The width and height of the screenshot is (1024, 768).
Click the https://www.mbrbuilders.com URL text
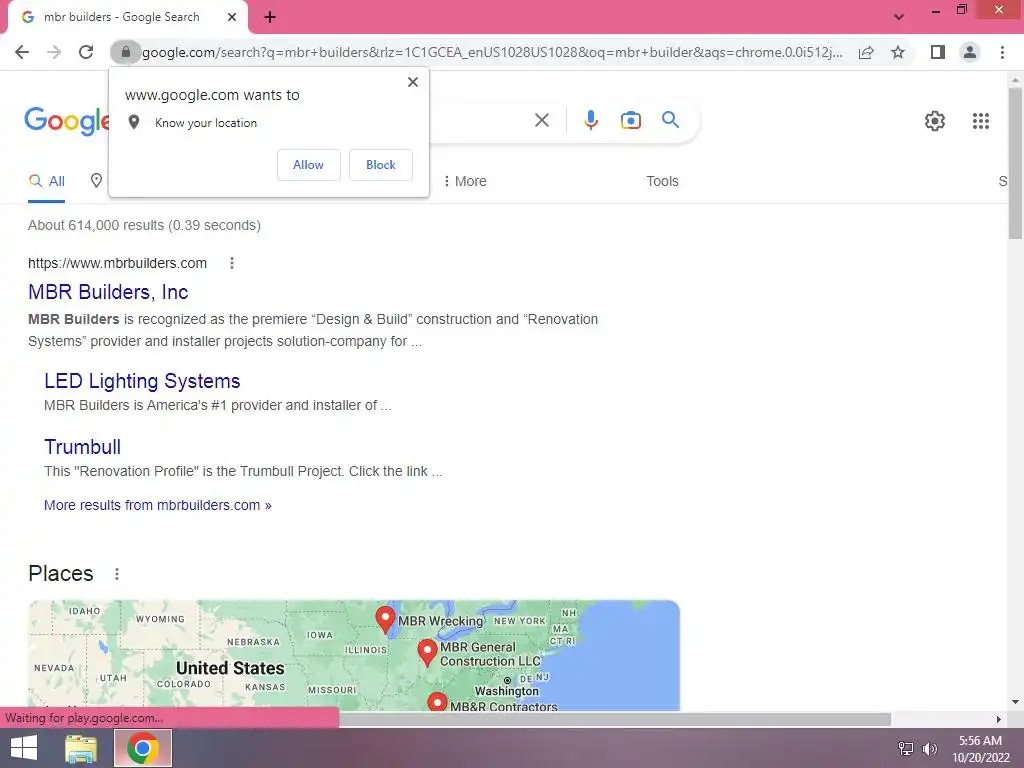pos(118,263)
